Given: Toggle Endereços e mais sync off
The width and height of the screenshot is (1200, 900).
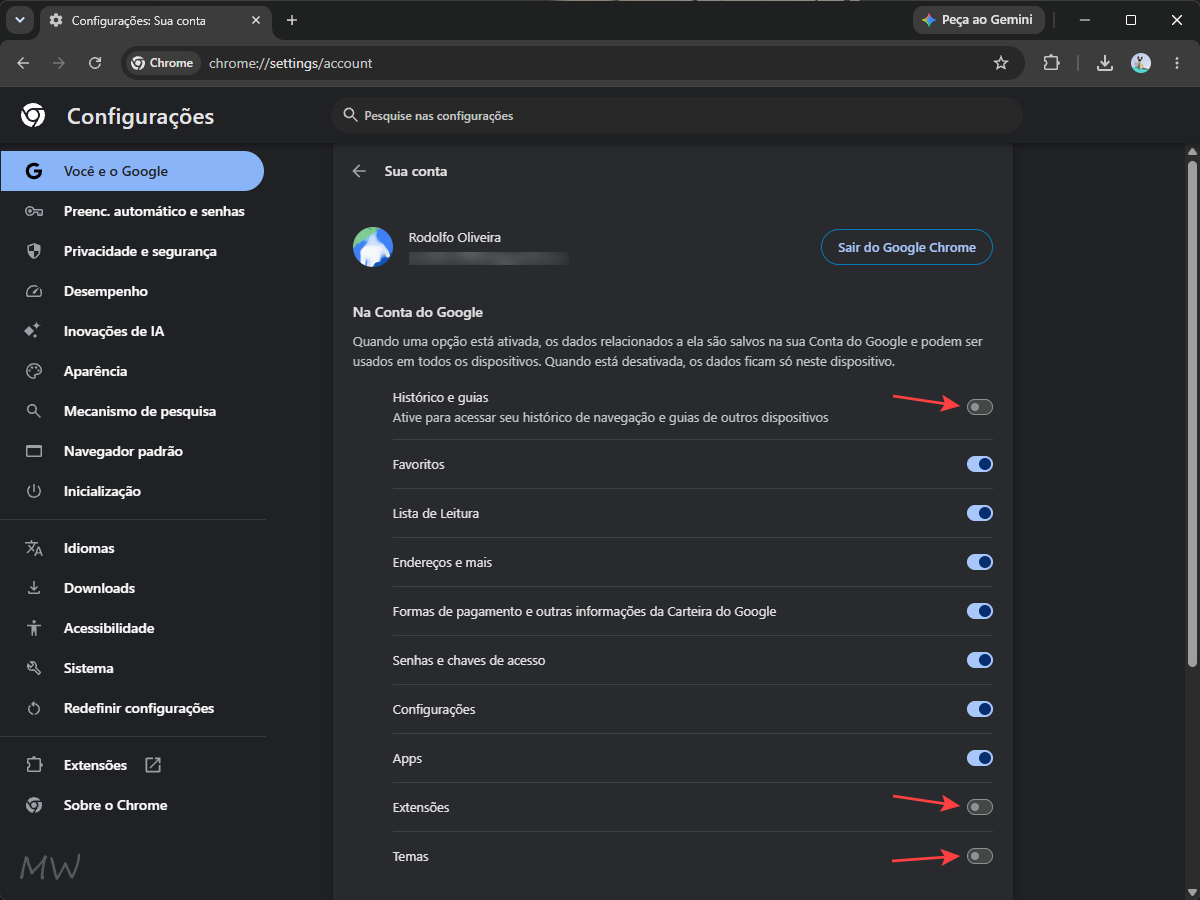Looking at the screenshot, I should click(x=980, y=562).
